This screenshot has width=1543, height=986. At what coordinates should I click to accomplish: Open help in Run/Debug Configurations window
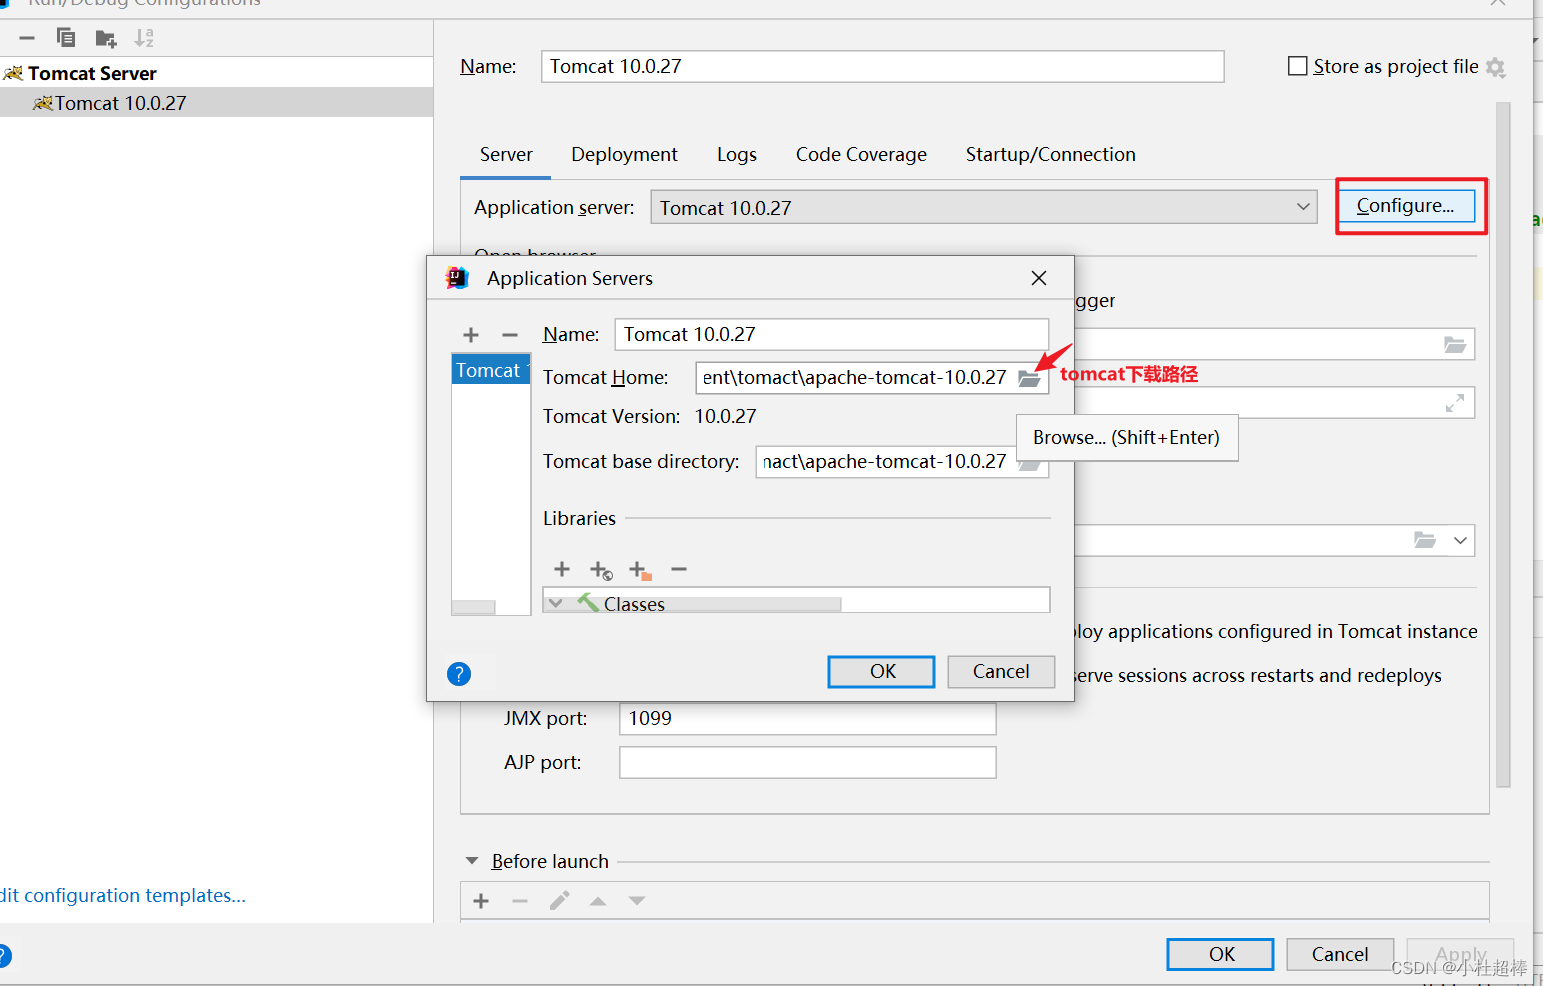pos(3,956)
